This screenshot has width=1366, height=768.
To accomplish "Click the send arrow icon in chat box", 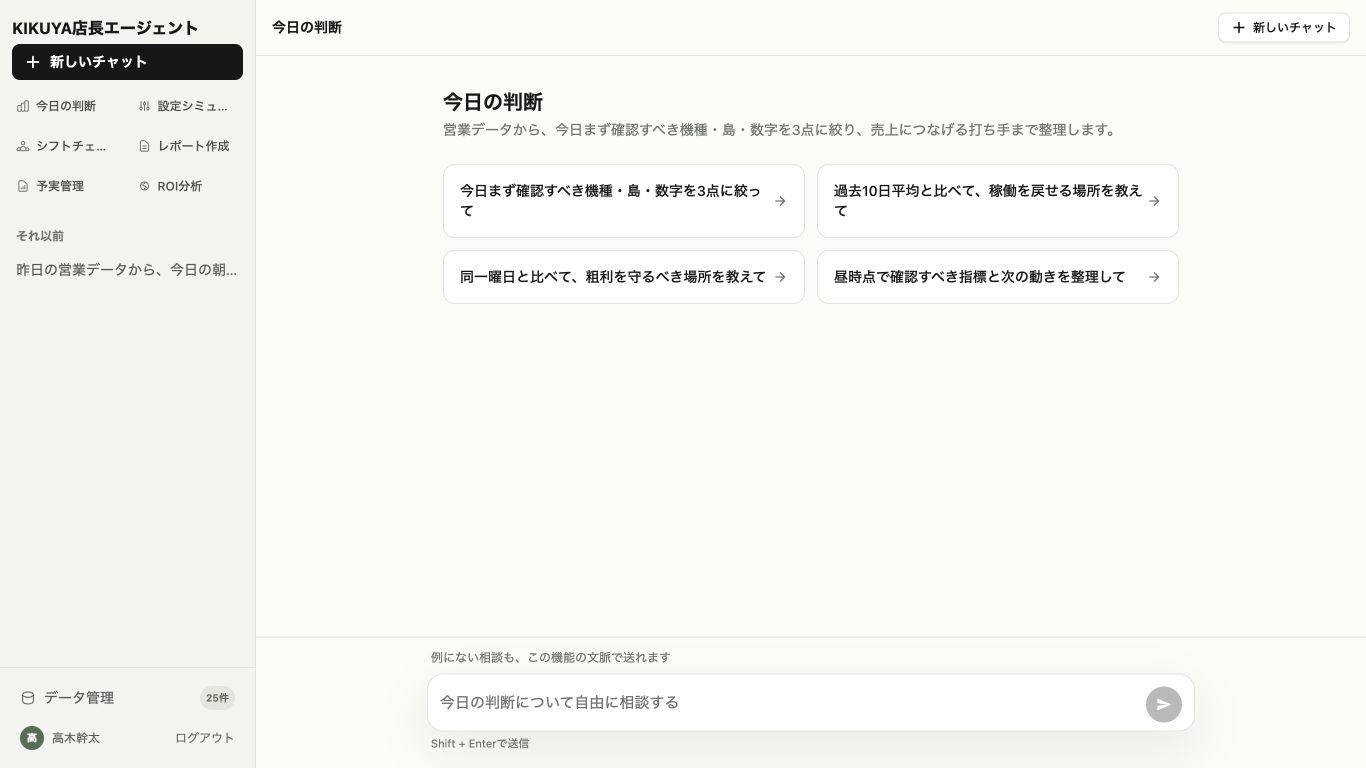I will click(x=1163, y=704).
